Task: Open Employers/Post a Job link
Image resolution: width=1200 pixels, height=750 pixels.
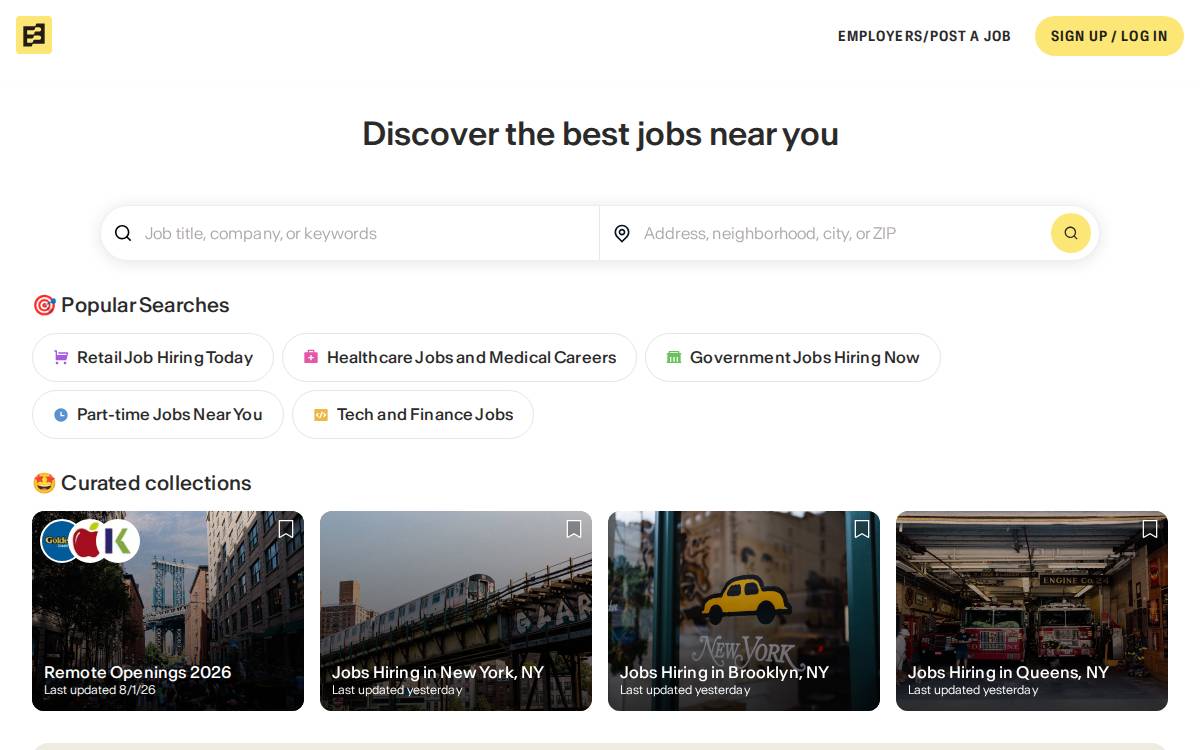Action: coord(924,36)
